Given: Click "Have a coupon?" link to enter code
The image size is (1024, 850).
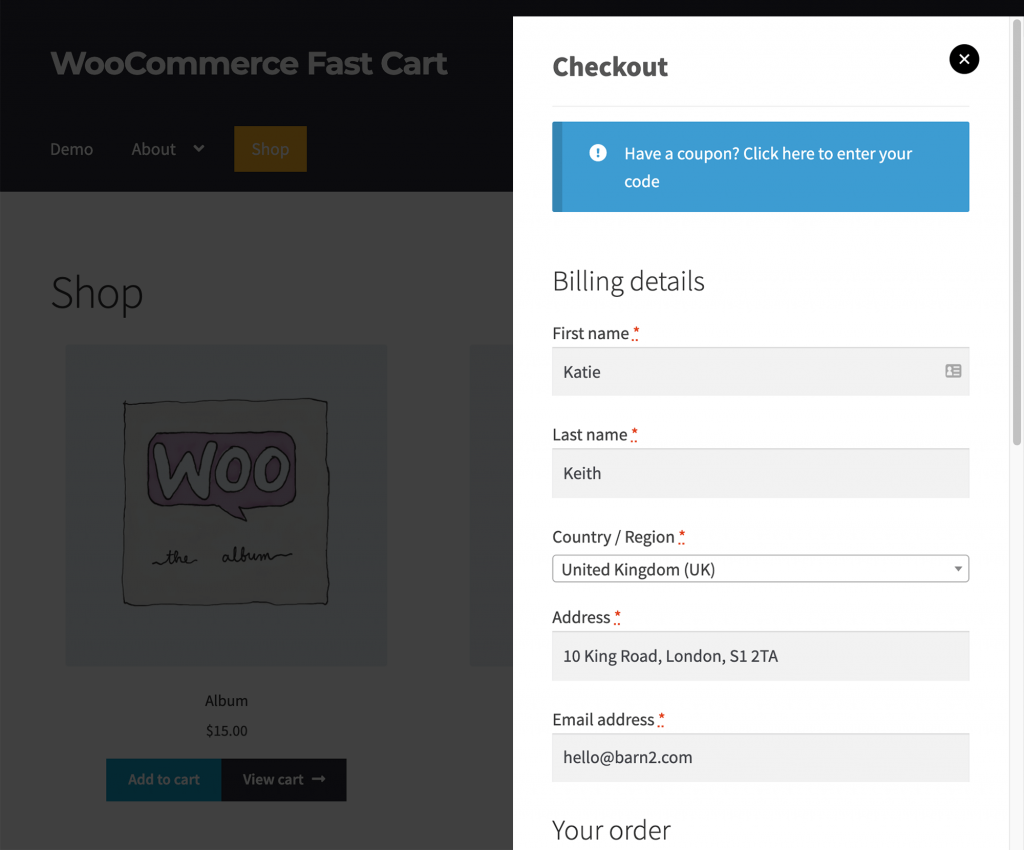Looking at the screenshot, I should point(768,167).
